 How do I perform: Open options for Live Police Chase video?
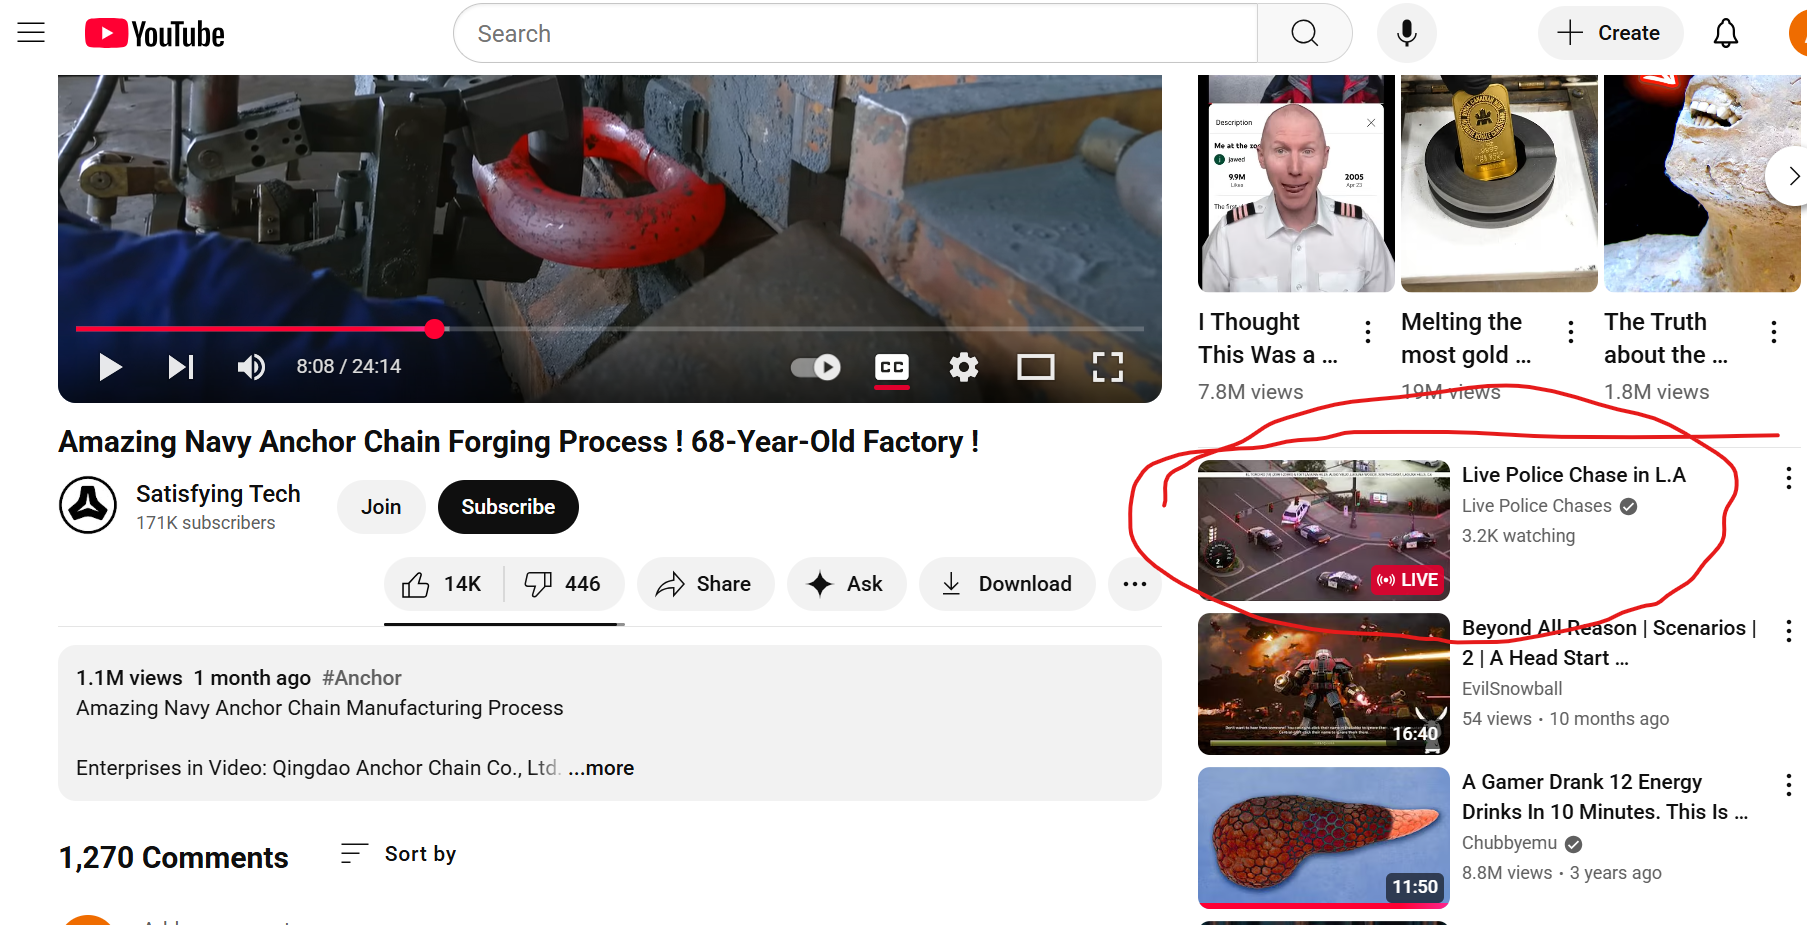pyautogui.click(x=1789, y=478)
